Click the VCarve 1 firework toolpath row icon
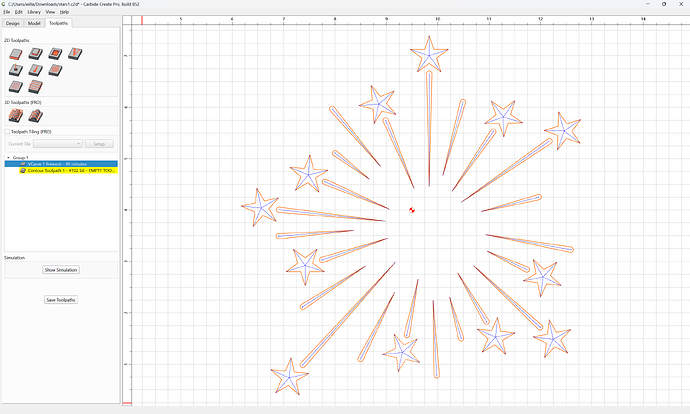The image size is (690, 414). (23, 164)
